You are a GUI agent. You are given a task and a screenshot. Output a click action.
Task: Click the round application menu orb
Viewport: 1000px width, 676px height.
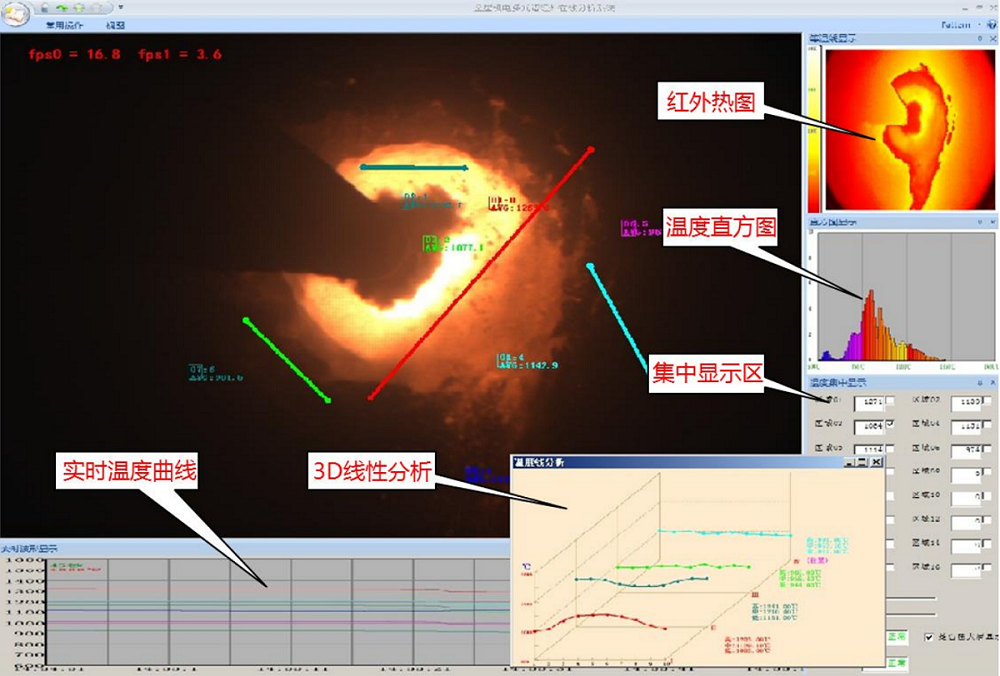16,12
